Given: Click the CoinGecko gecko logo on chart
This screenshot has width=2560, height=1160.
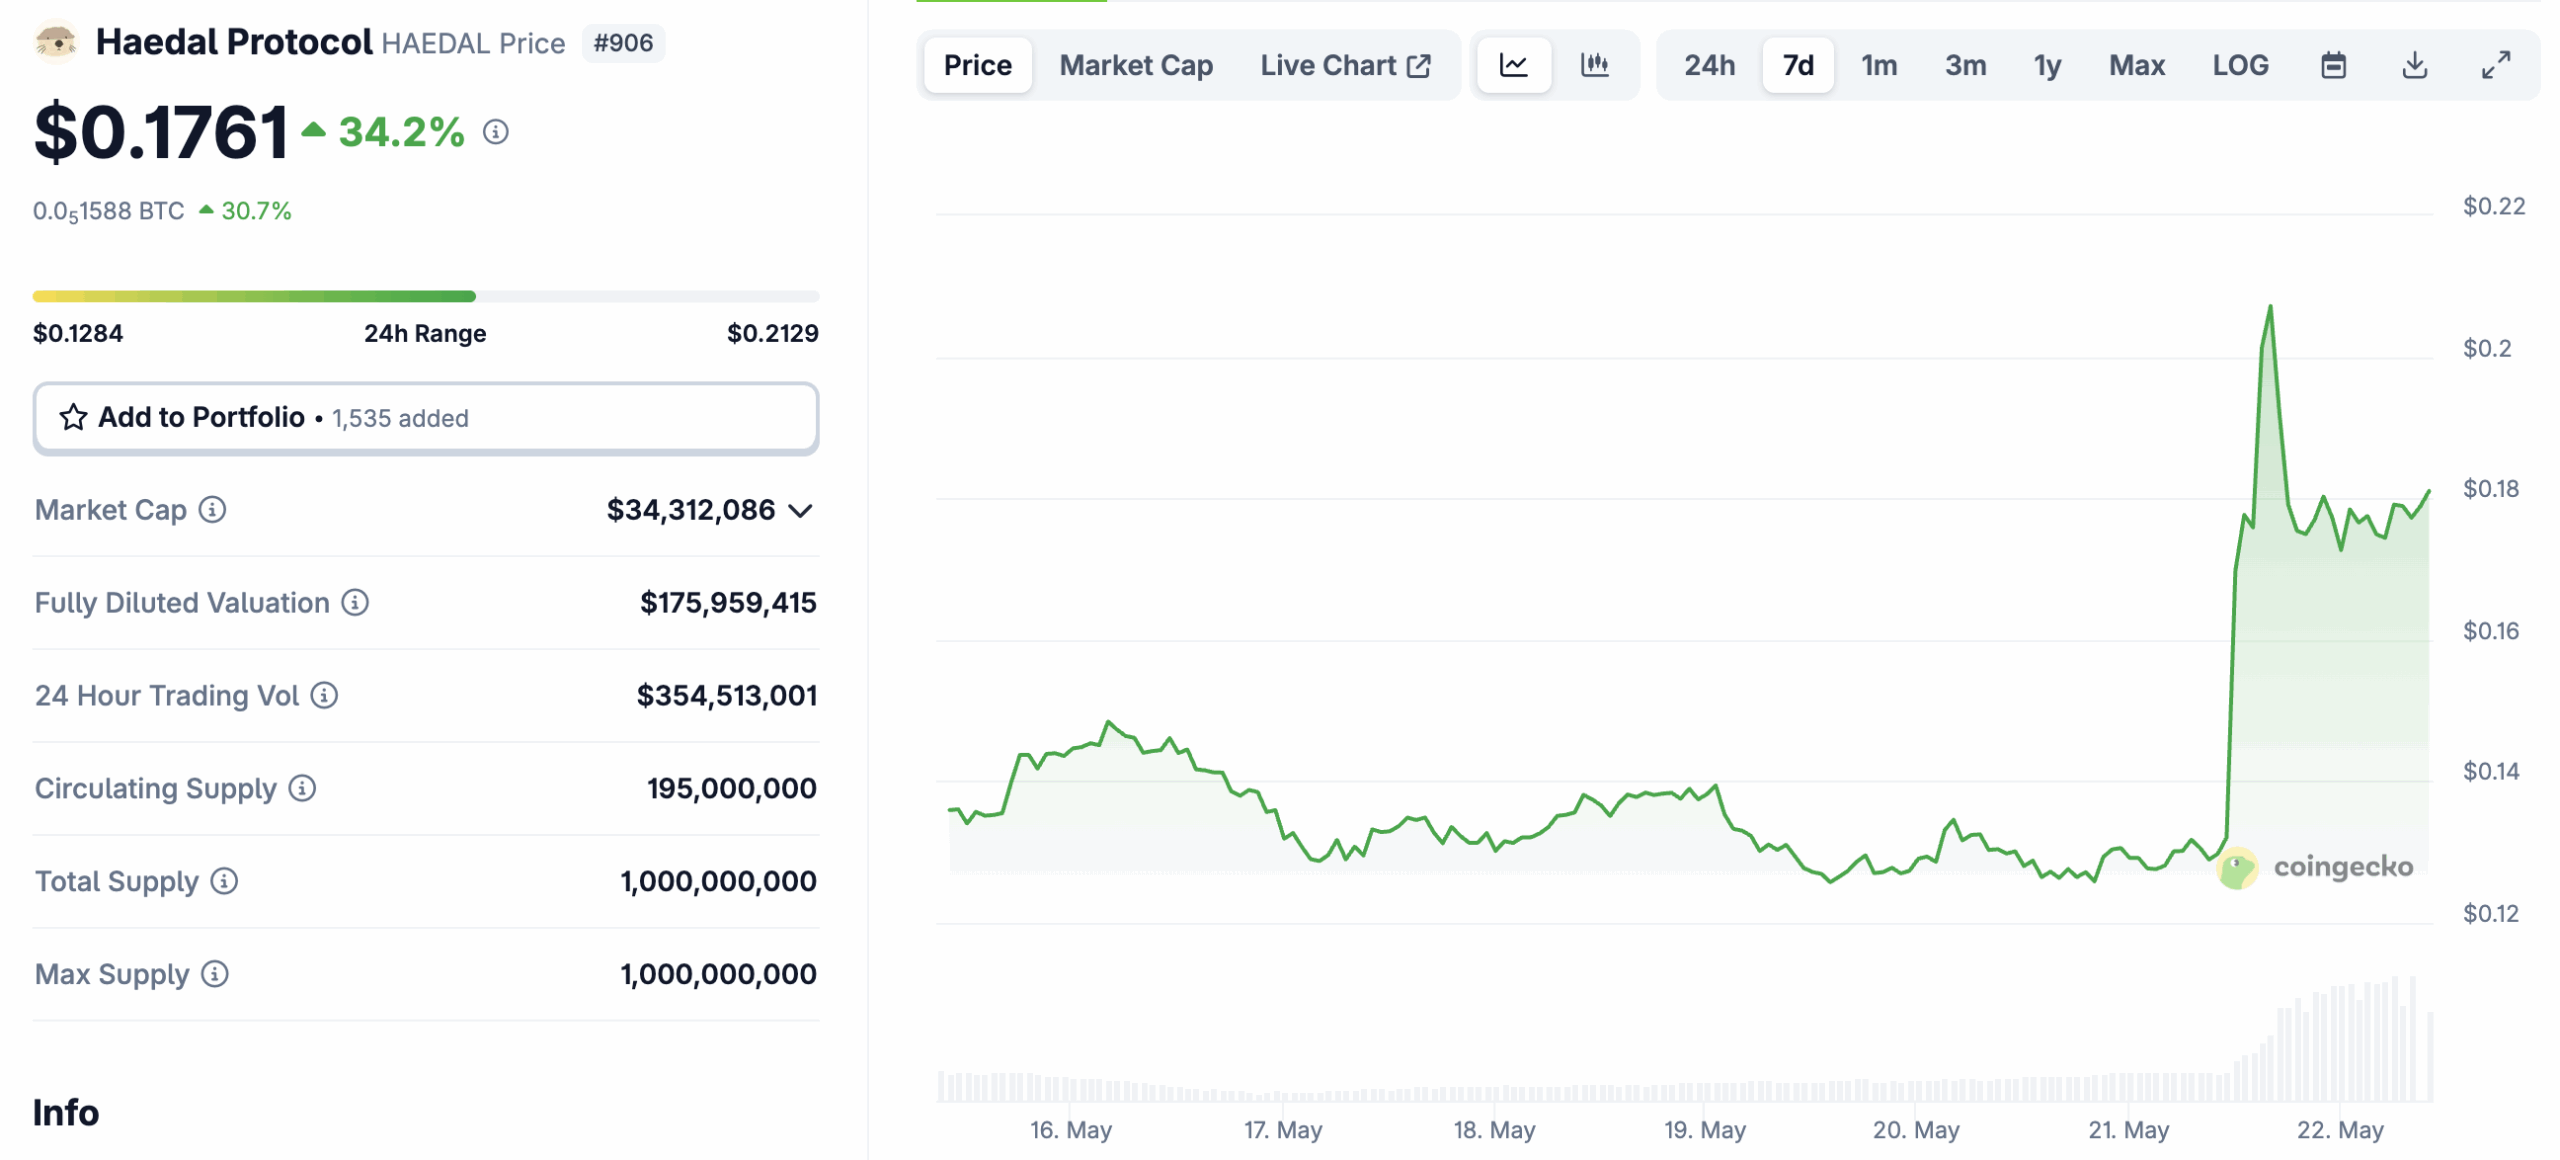Looking at the screenshot, I should click(x=2238, y=868).
